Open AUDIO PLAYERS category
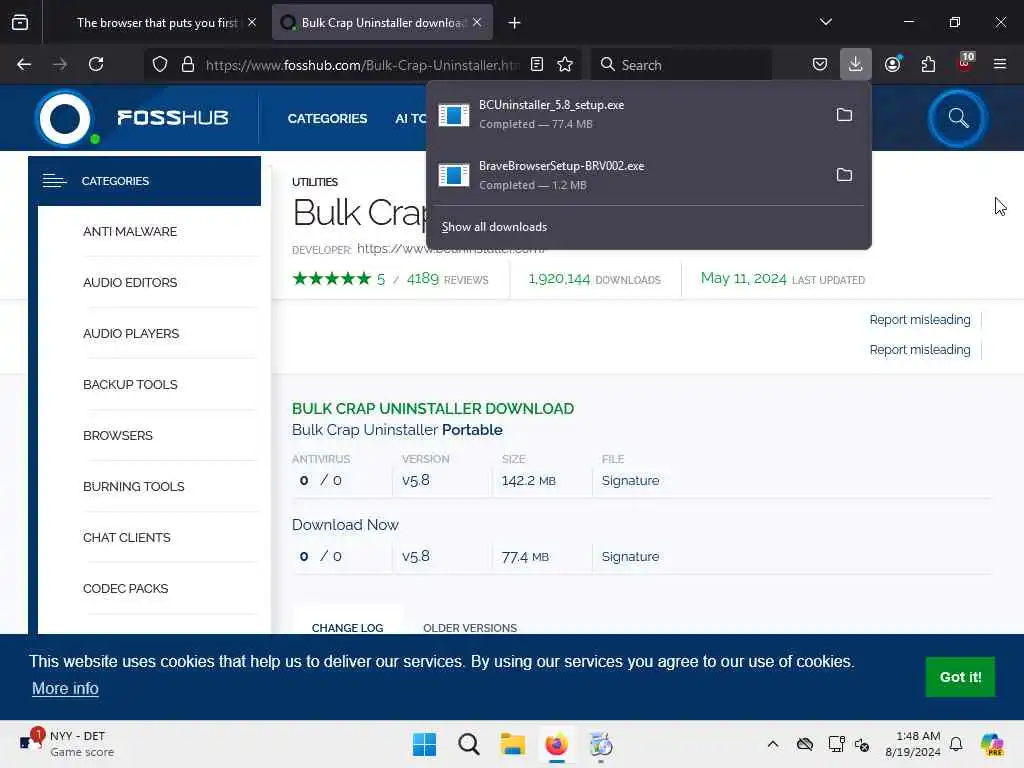The image size is (1024, 768). [131, 334]
